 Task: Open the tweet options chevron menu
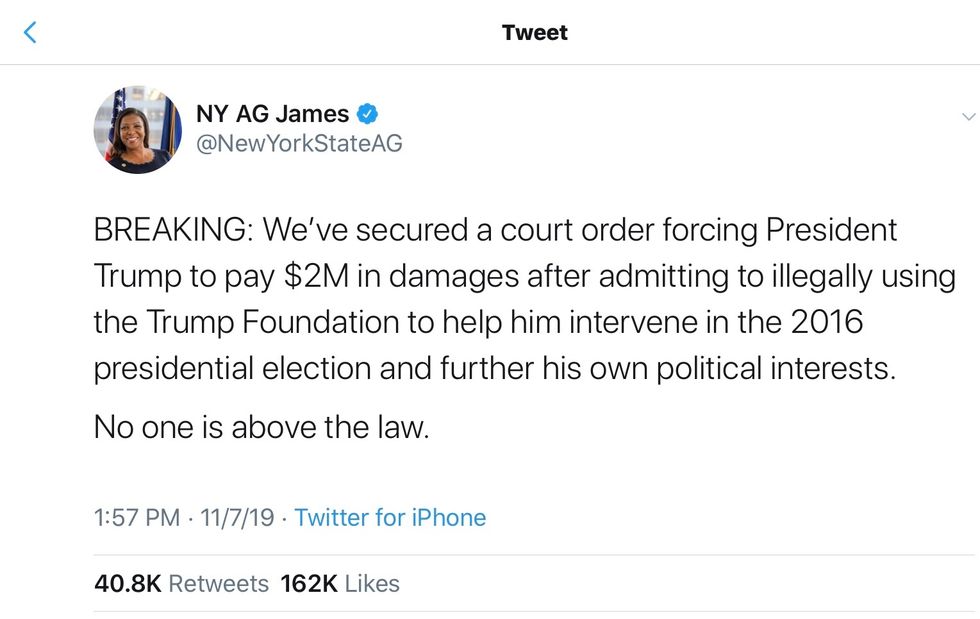966,116
